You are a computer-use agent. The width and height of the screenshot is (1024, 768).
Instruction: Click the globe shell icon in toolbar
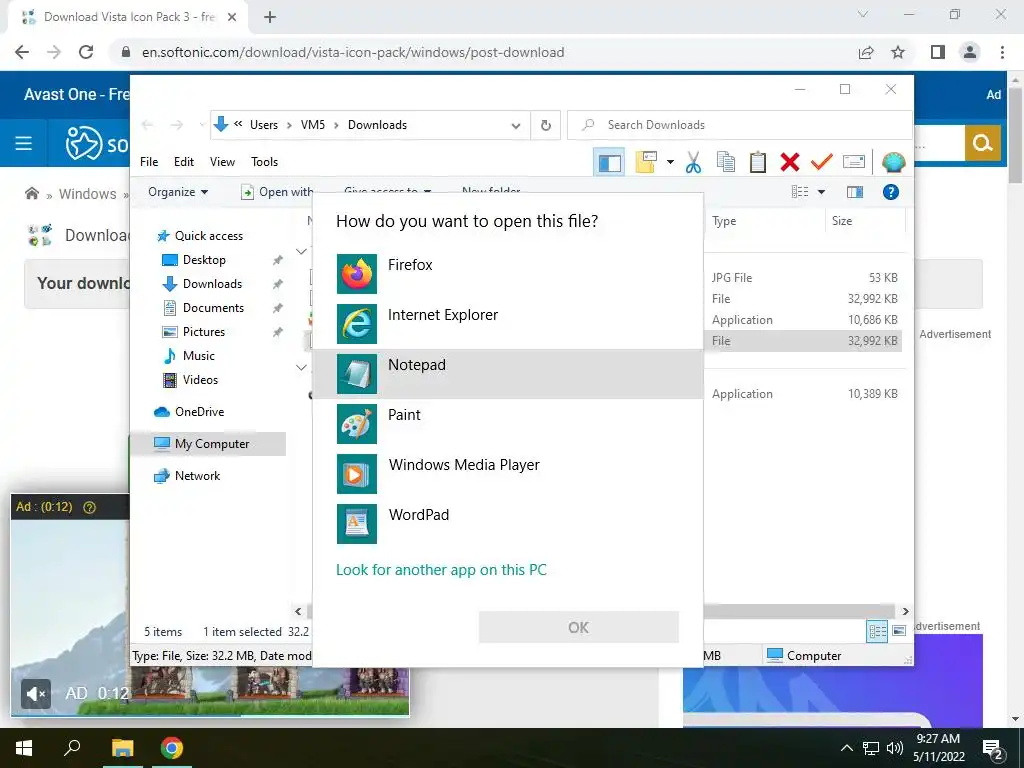pos(893,162)
